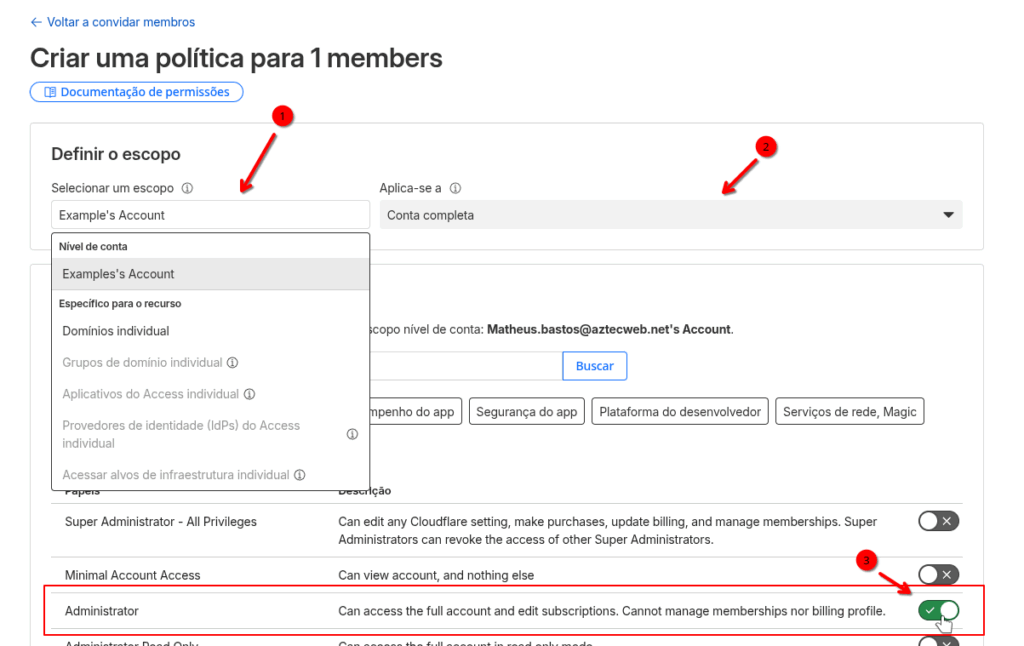Click info icon for Provedores de identidade option
Viewport: 1024px width, 646px height.
click(352, 434)
